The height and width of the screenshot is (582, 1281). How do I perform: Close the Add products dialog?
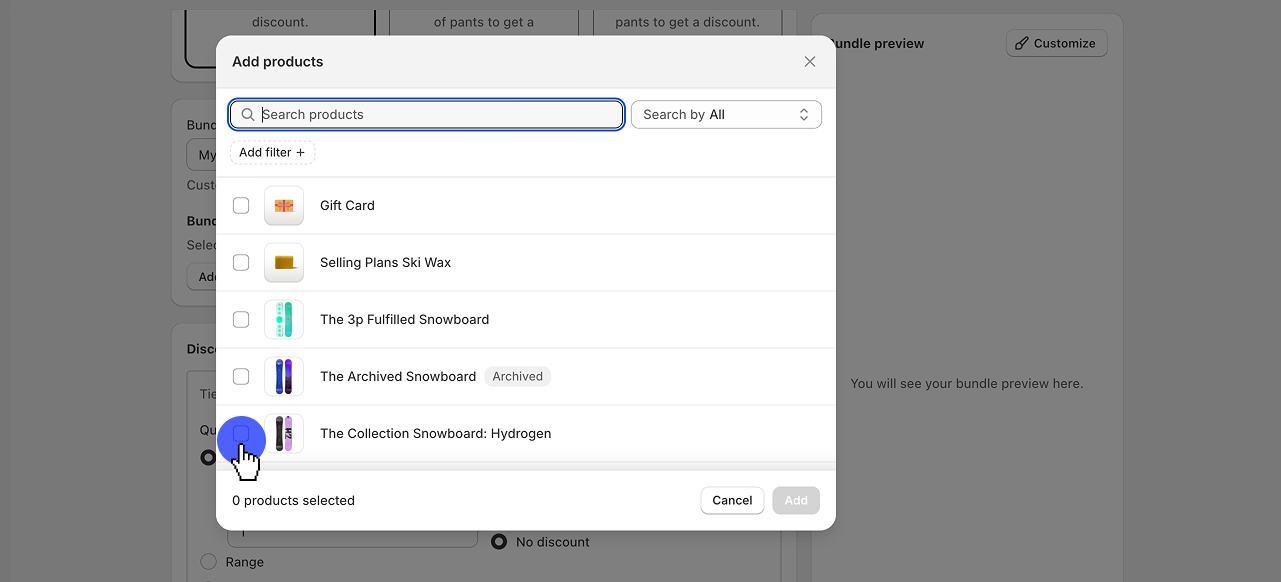pos(810,62)
